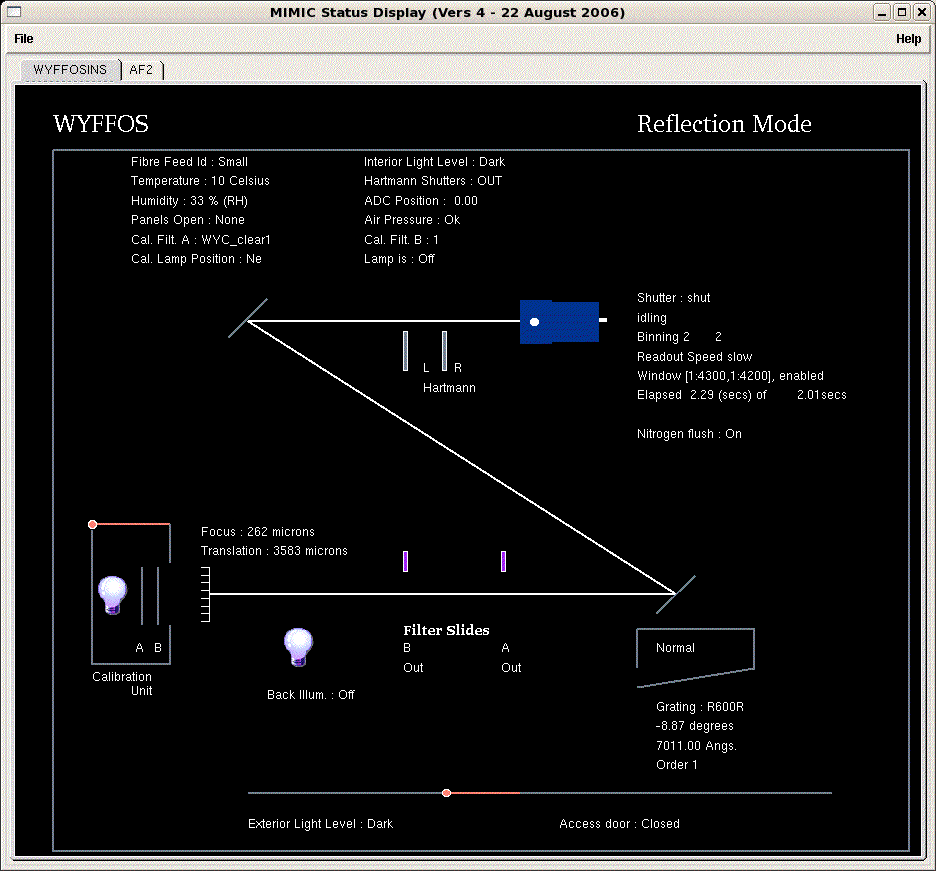
Task: Open the Help menu
Action: point(908,39)
